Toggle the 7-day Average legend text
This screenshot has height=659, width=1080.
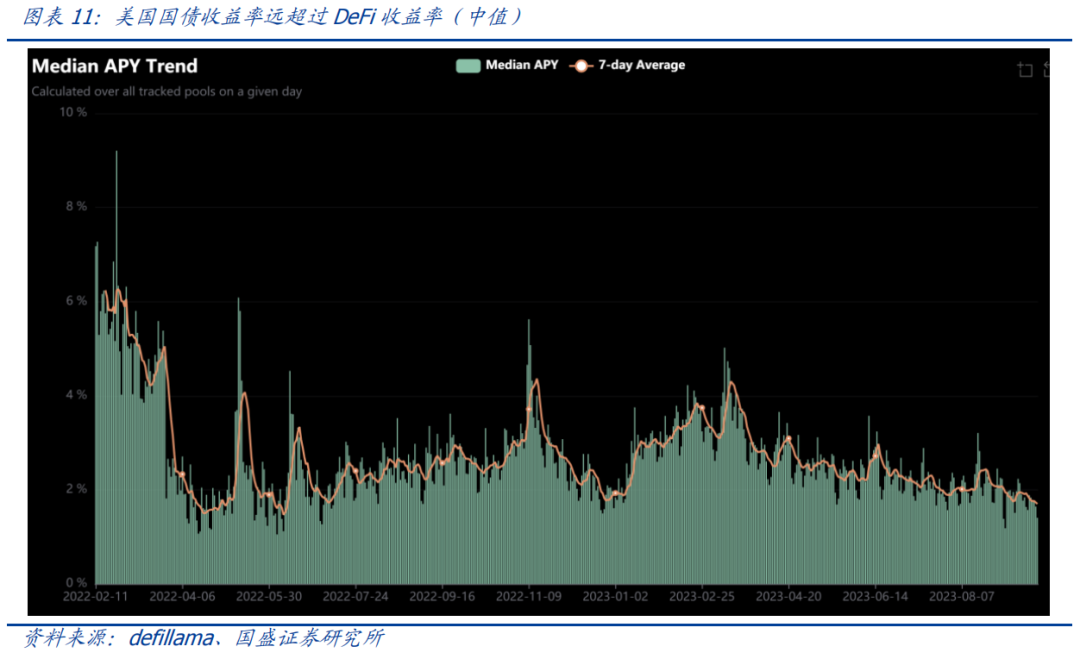(641, 65)
